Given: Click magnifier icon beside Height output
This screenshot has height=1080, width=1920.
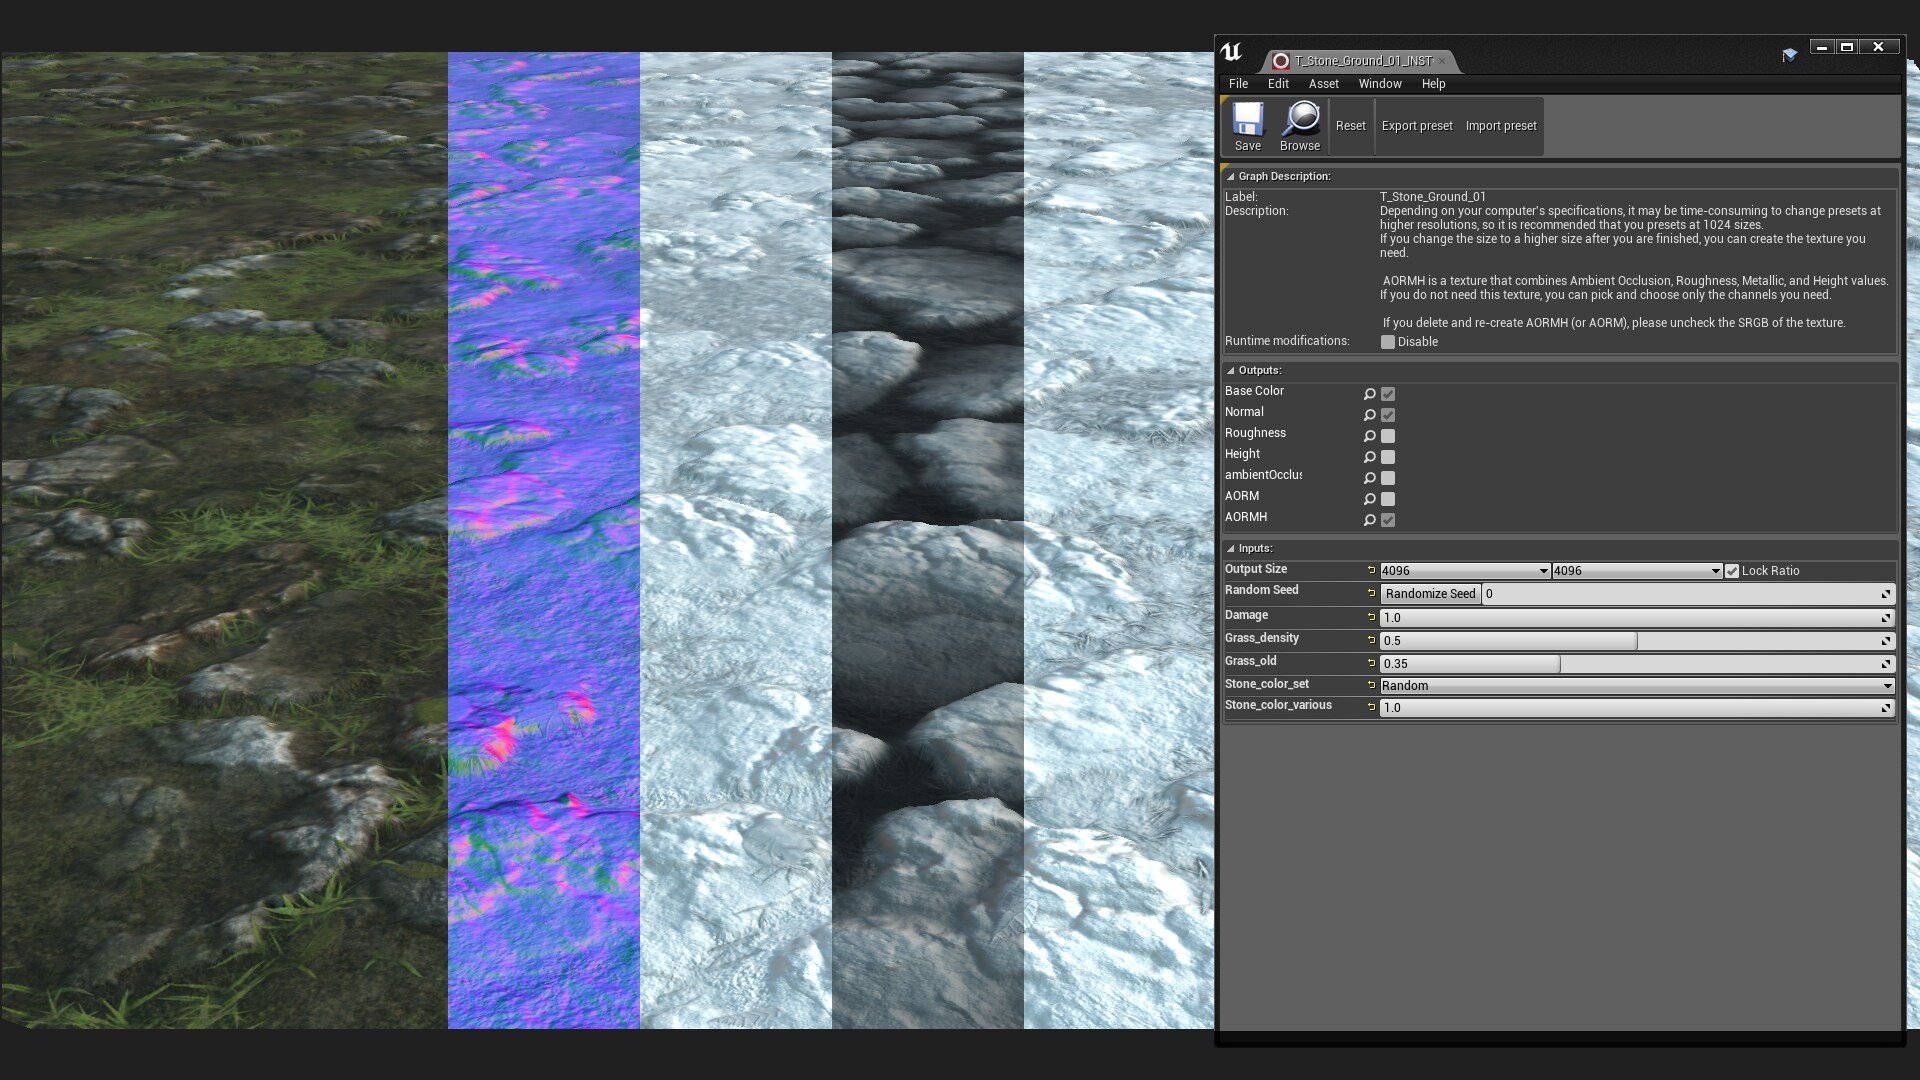Looking at the screenshot, I should [x=1369, y=457].
